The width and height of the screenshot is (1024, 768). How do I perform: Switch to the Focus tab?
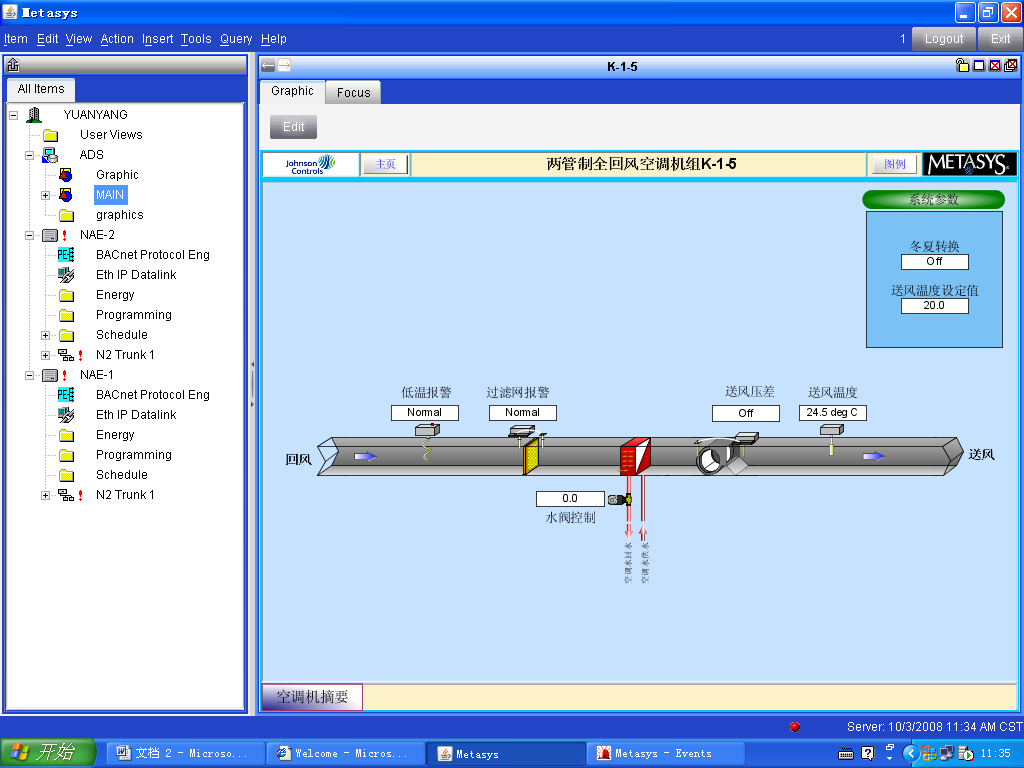pyautogui.click(x=353, y=92)
